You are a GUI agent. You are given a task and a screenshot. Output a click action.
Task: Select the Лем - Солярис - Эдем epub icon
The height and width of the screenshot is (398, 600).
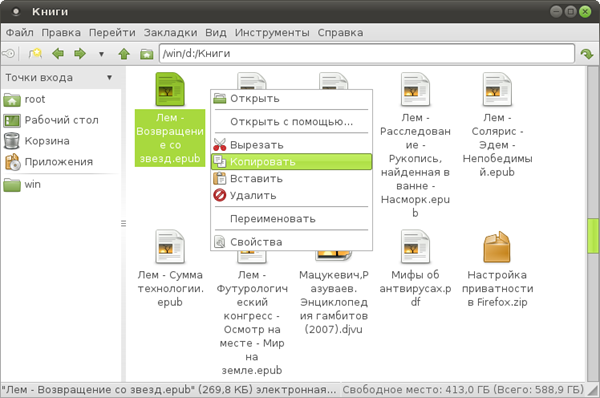pos(497,90)
